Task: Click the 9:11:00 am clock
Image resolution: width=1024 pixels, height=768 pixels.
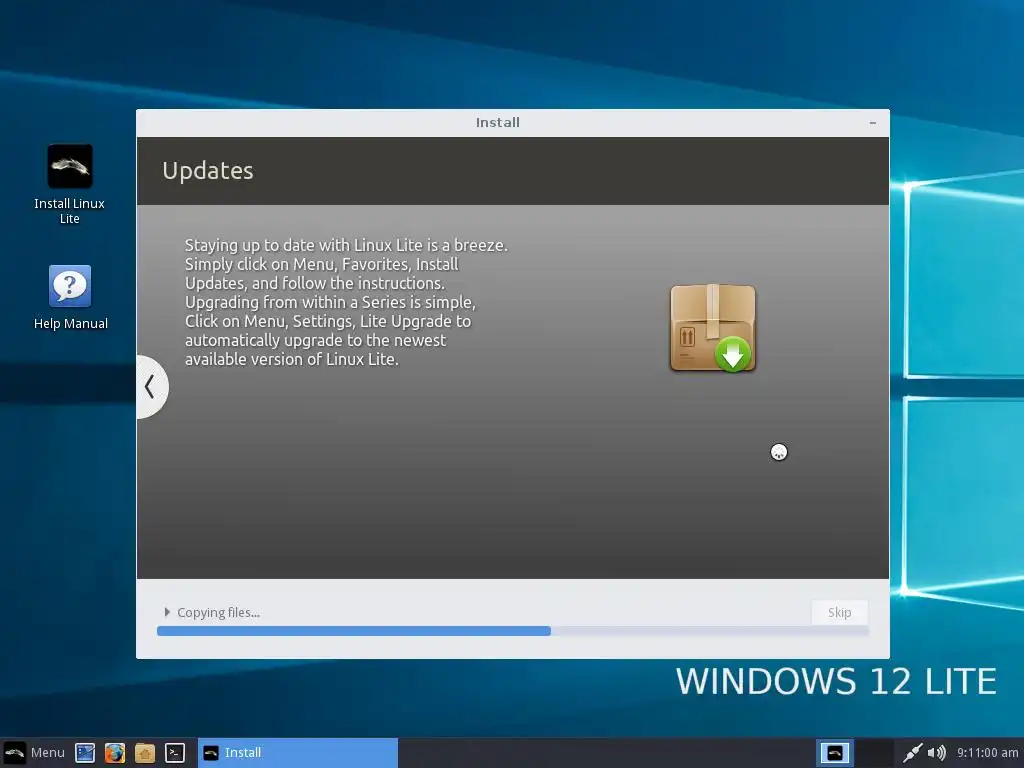Action: [x=987, y=753]
